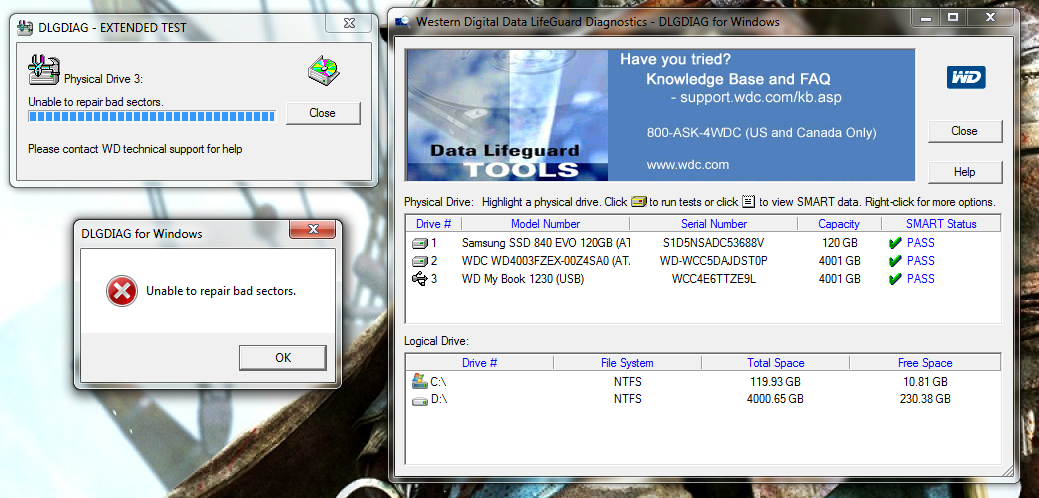Click logical Drive # column header
This screenshot has height=498, width=1039.
(x=480, y=363)
